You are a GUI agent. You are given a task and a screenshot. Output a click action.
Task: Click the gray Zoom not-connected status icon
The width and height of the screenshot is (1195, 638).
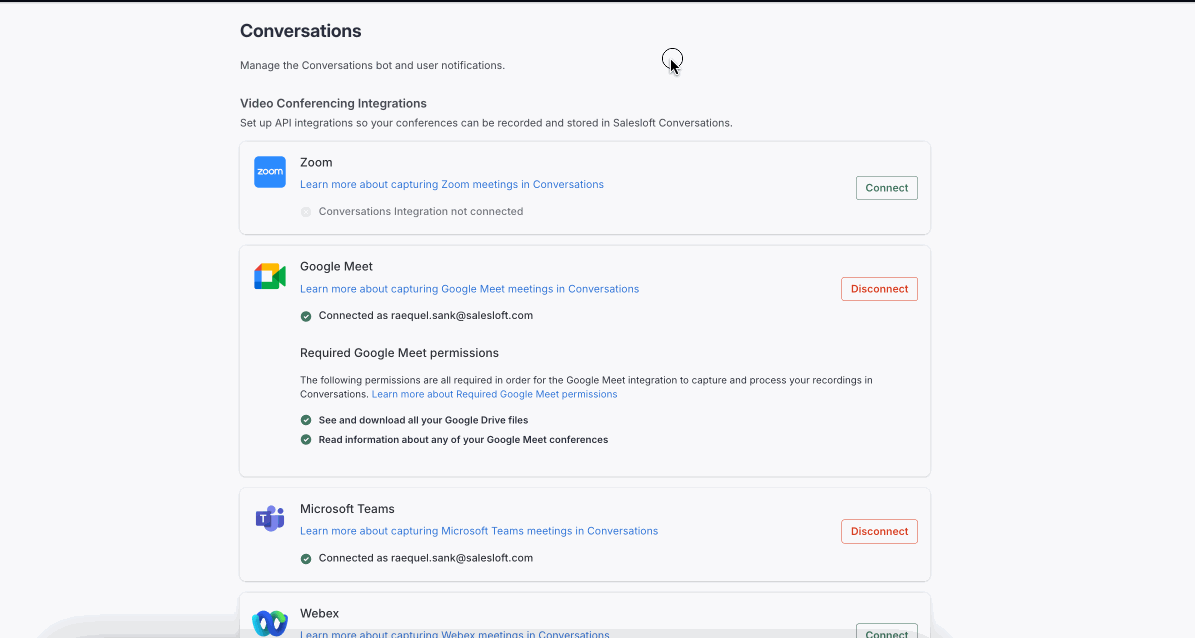[306, 212]
